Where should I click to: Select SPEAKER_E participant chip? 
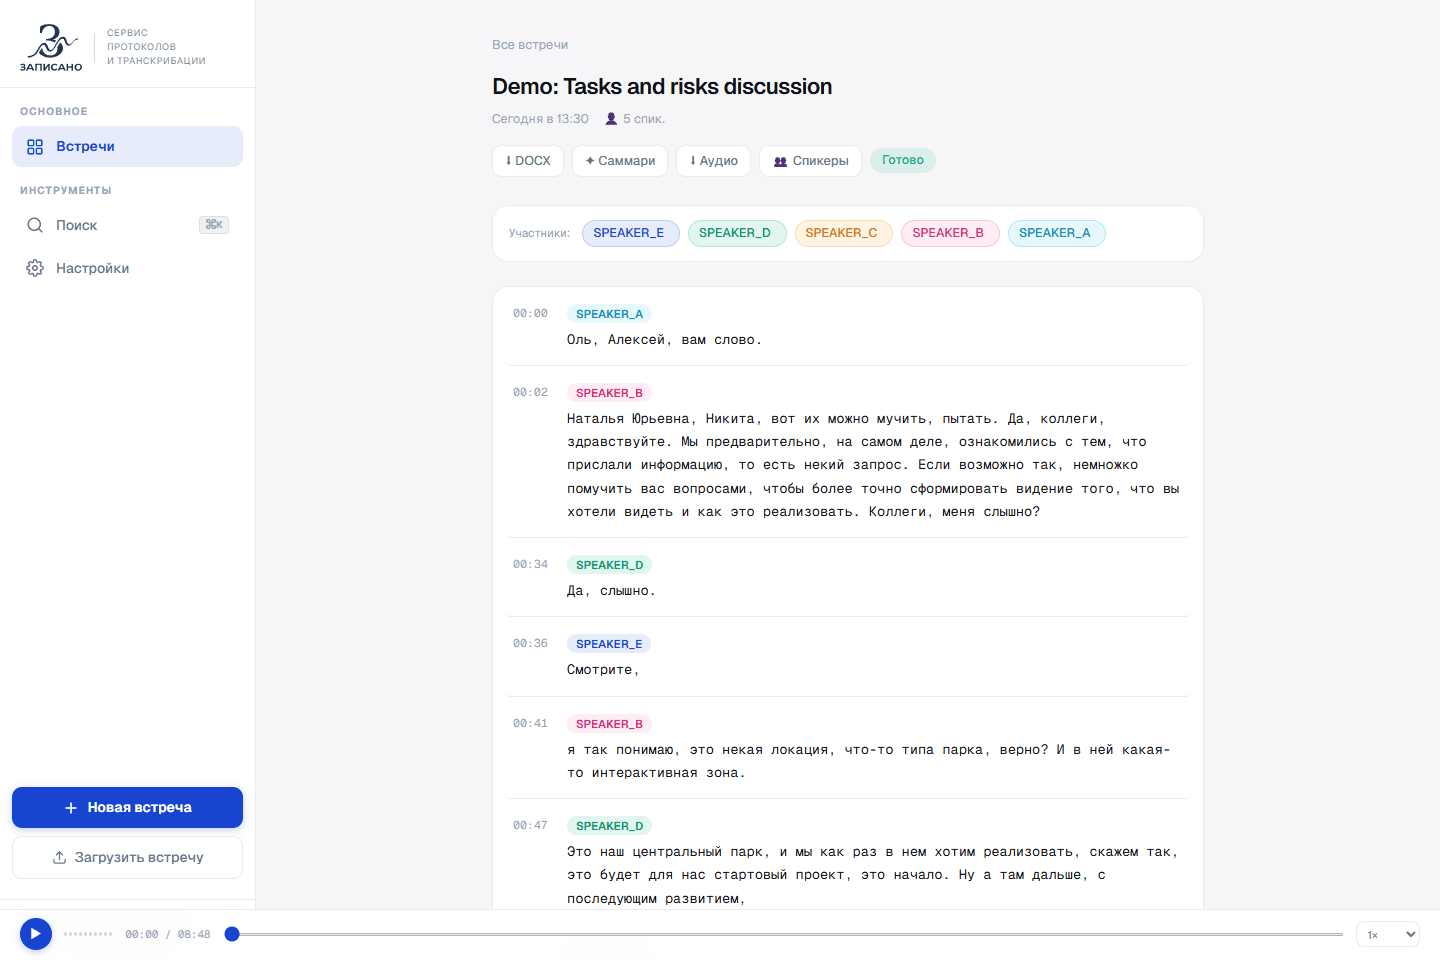630,233
